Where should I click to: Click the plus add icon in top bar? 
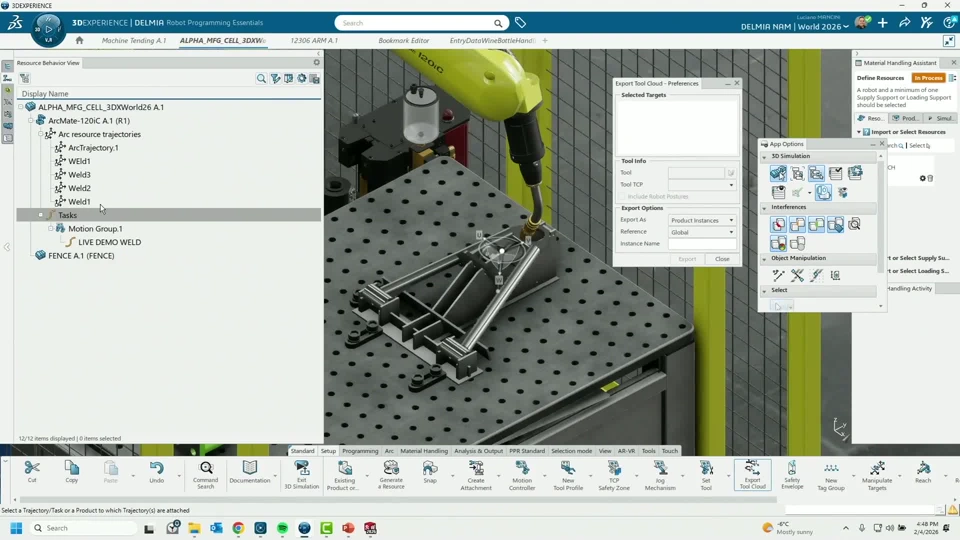(882, 23)
